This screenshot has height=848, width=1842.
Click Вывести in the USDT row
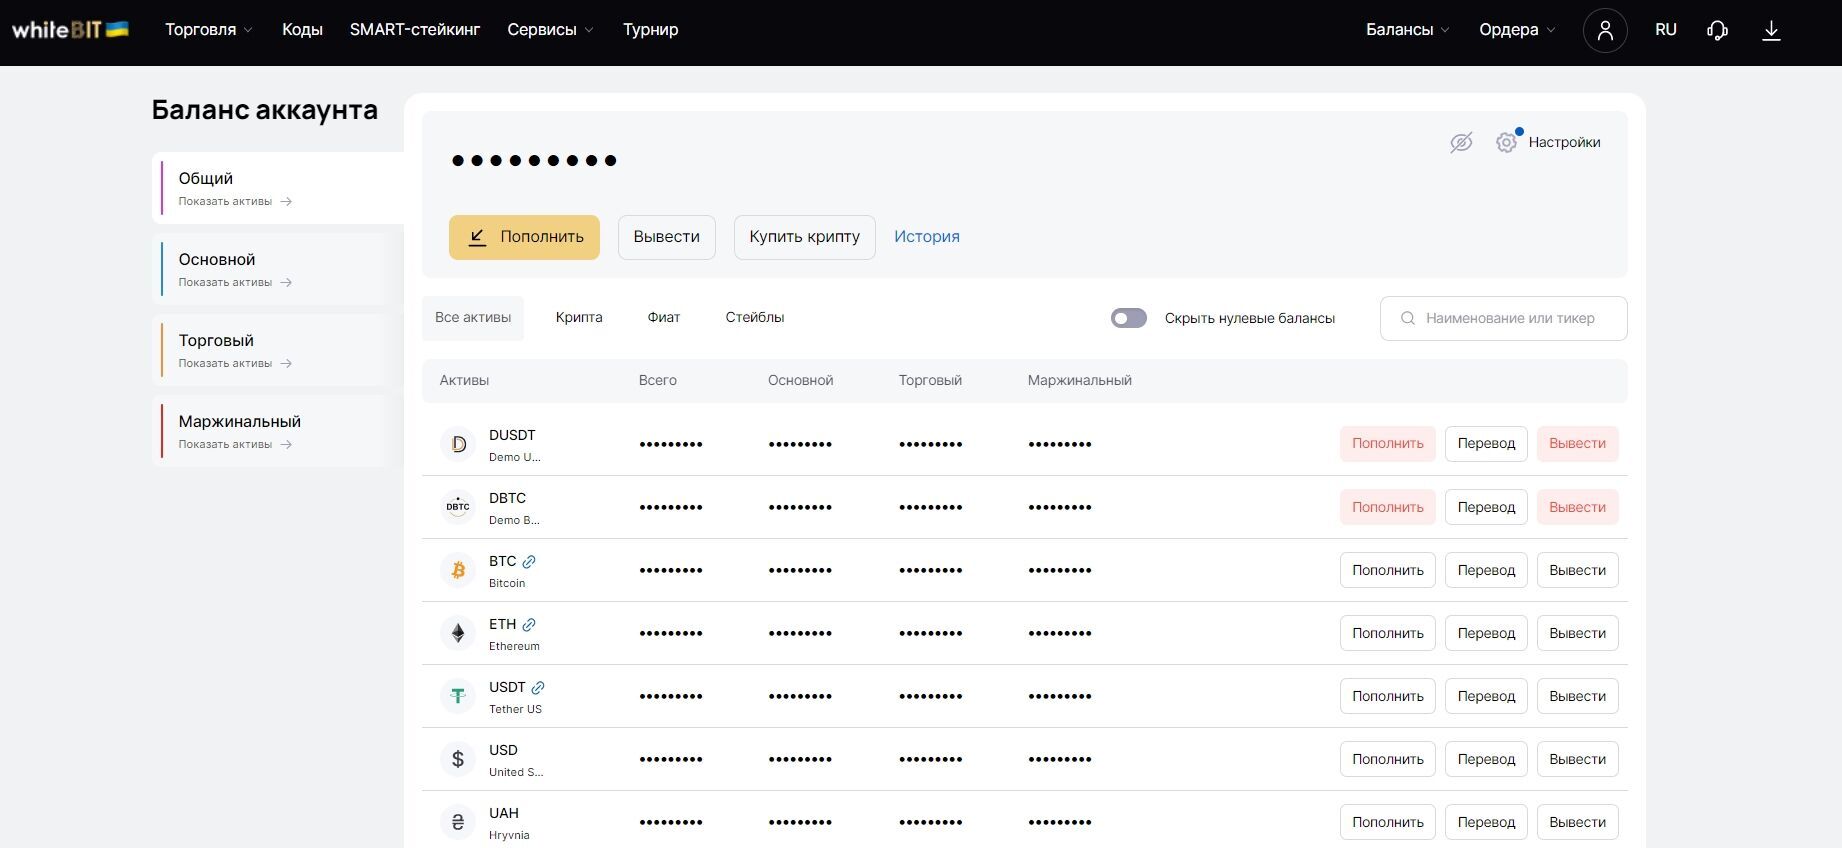[x=1578, y=696]
